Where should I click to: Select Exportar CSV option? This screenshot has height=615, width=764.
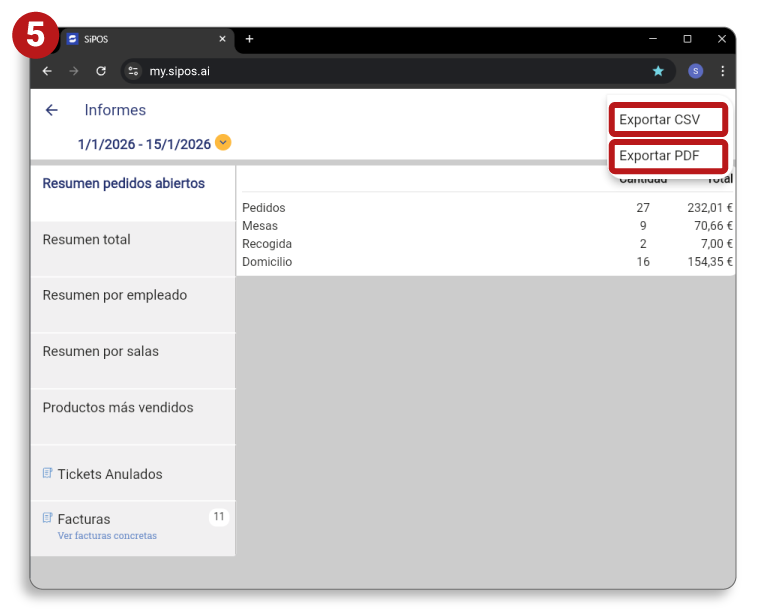point(667,120)
